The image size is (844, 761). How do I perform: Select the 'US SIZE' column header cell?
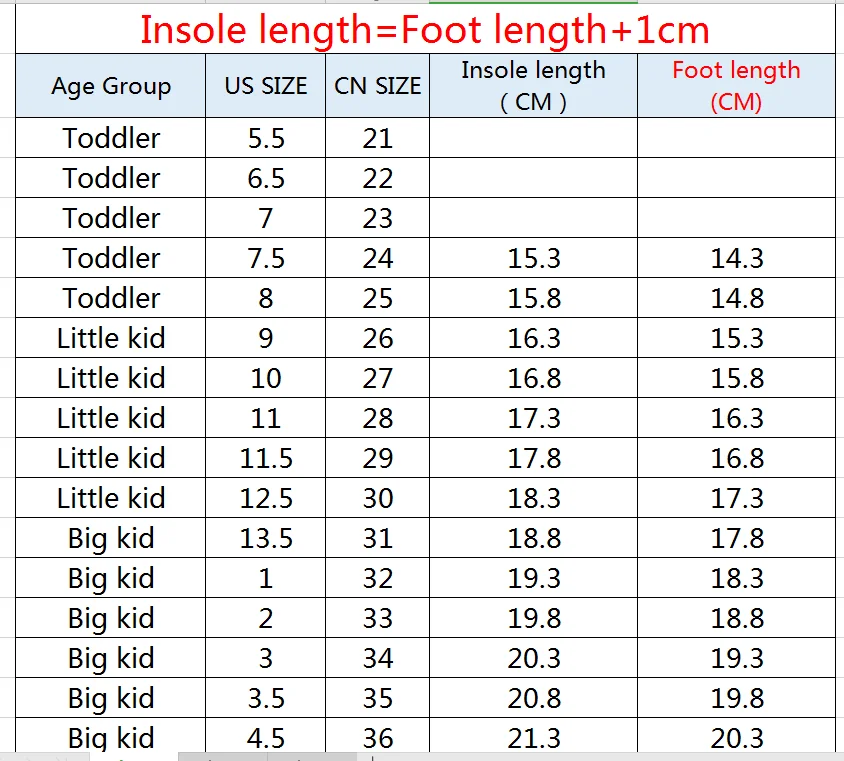click(265, 86)
